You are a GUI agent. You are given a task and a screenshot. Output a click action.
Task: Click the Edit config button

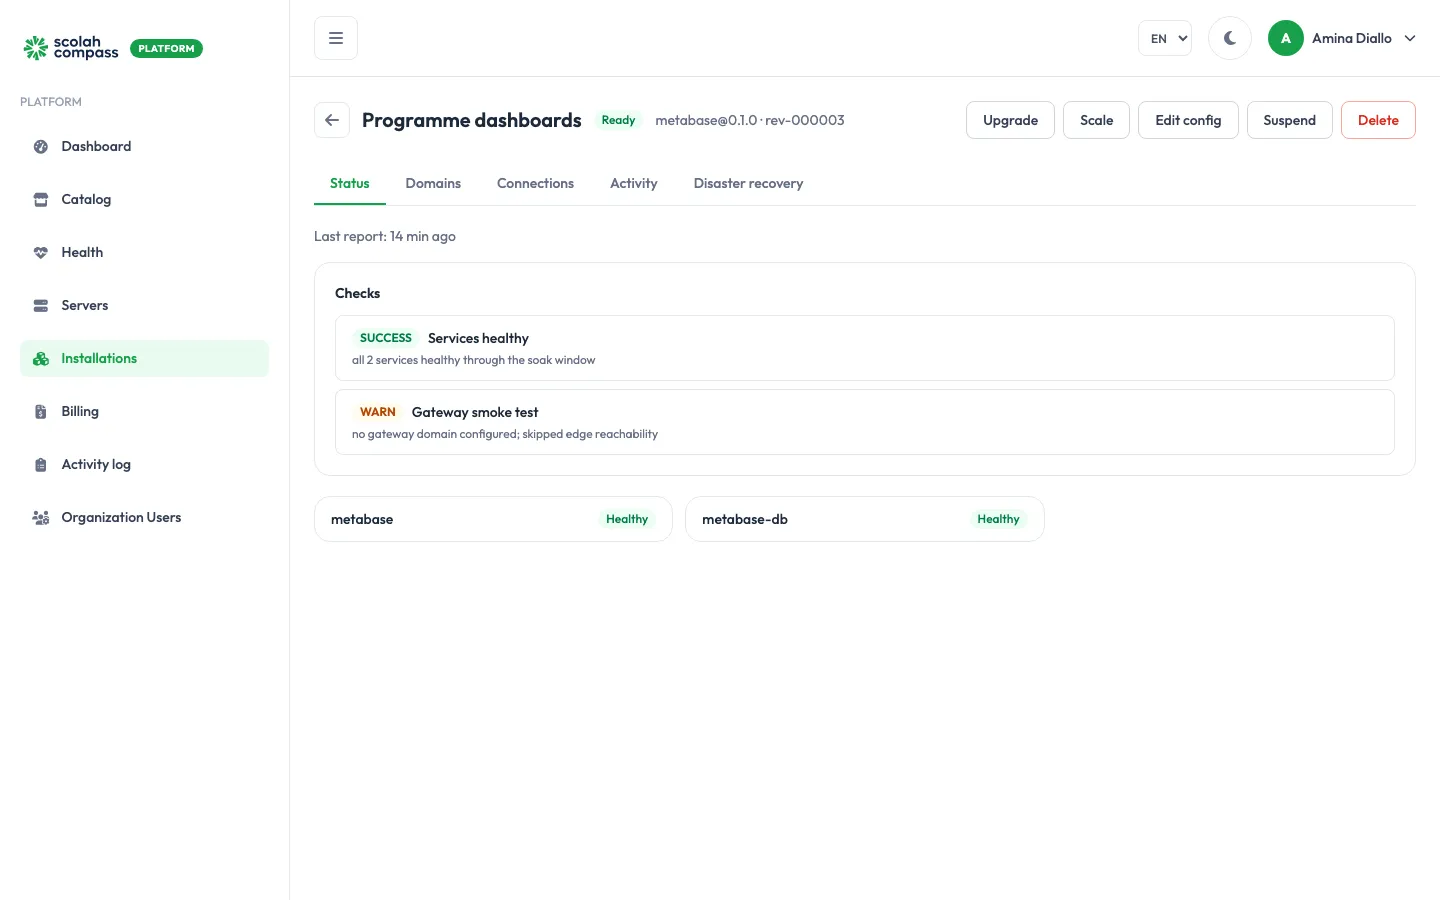[x=1188, y=120]
